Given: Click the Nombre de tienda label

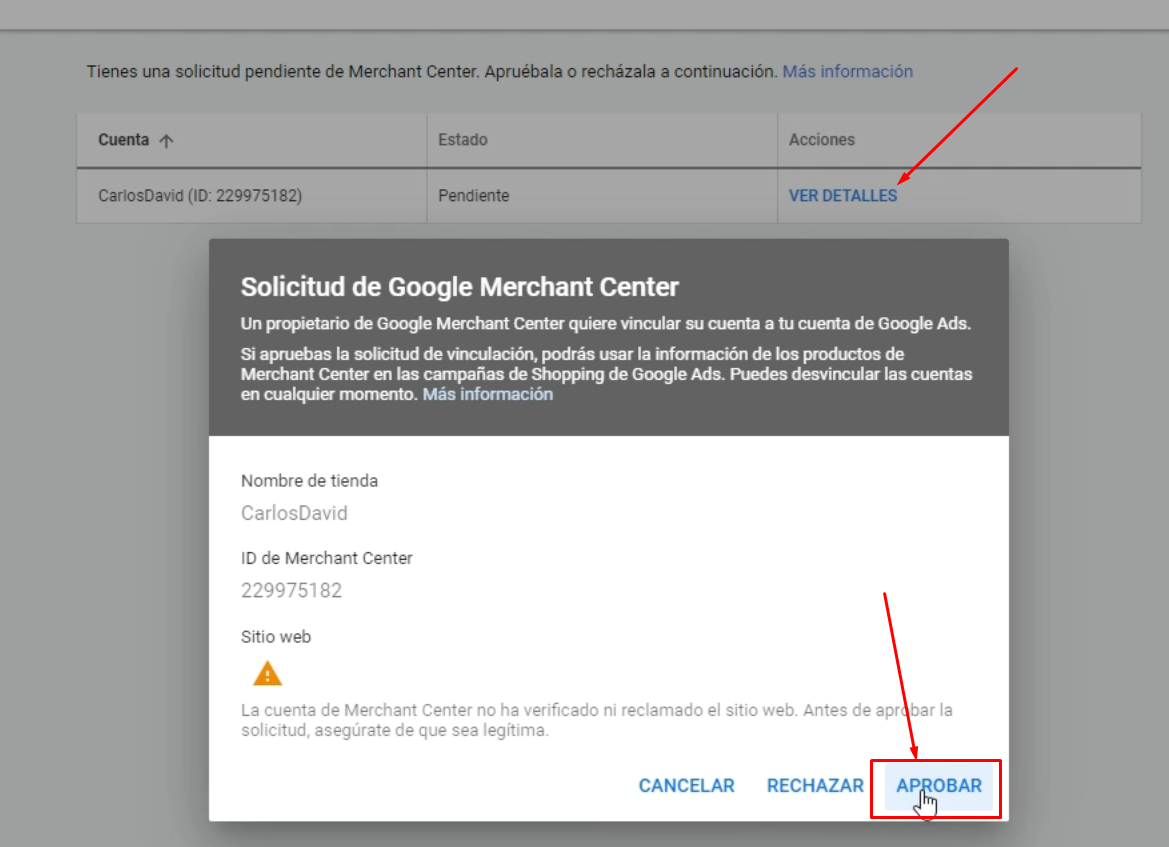Looking at the screenshot, I should point(309,481).
